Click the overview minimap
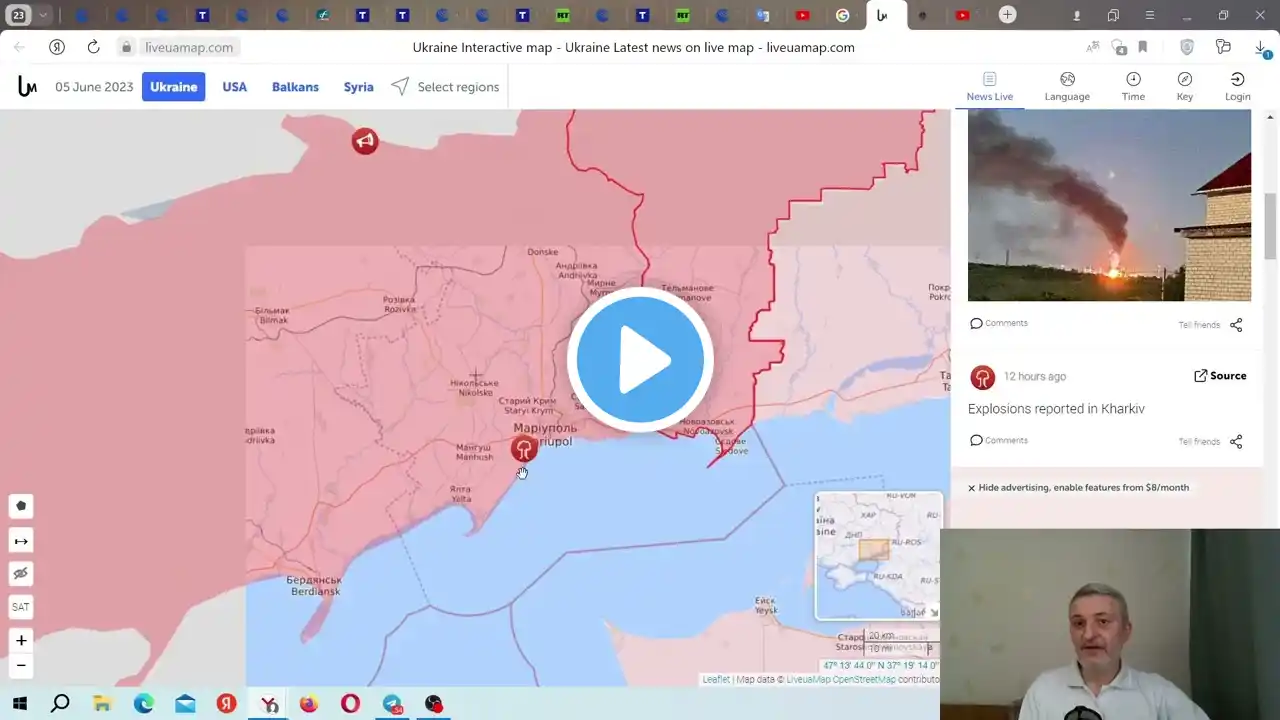The width and height of the screenshot is (1280, 720). click(877, 555)
